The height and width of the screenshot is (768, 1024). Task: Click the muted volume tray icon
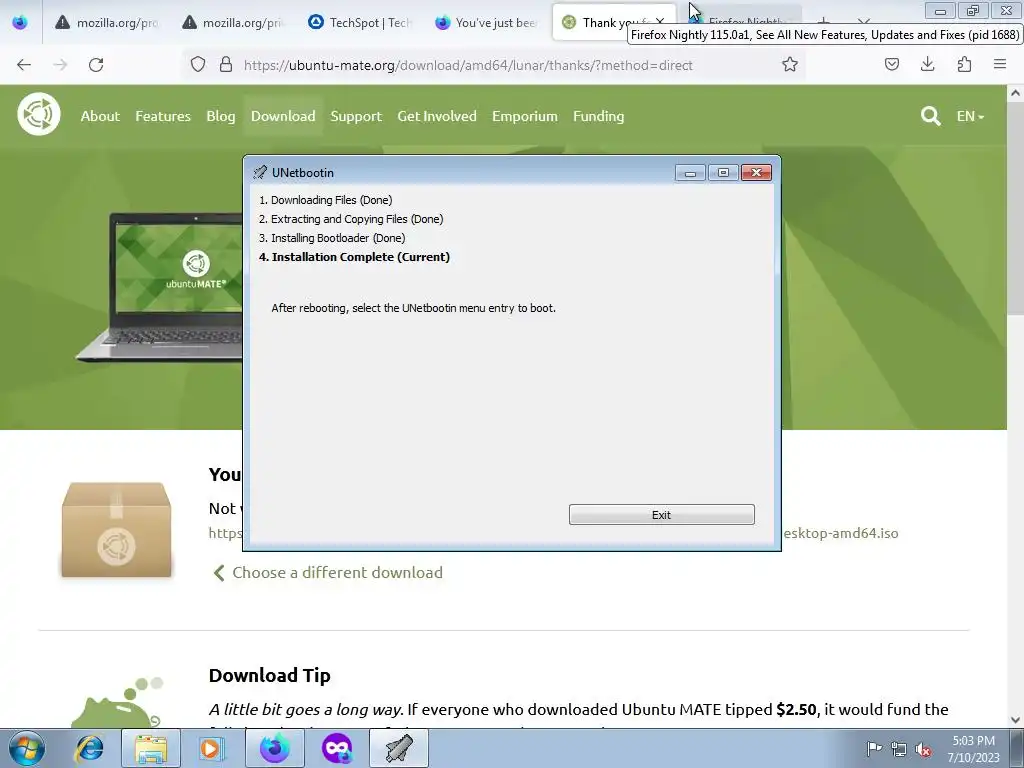[x=923, y=749]
